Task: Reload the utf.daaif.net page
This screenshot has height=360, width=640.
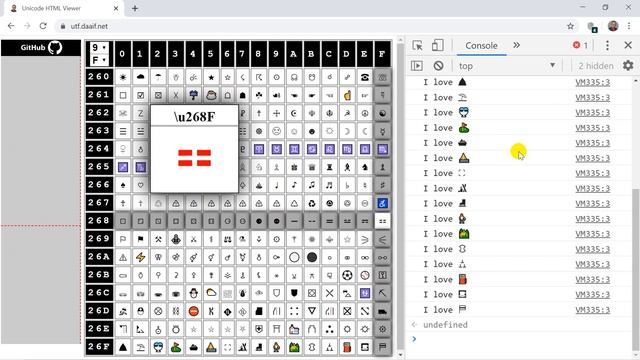Action: [x=43, y=26]
